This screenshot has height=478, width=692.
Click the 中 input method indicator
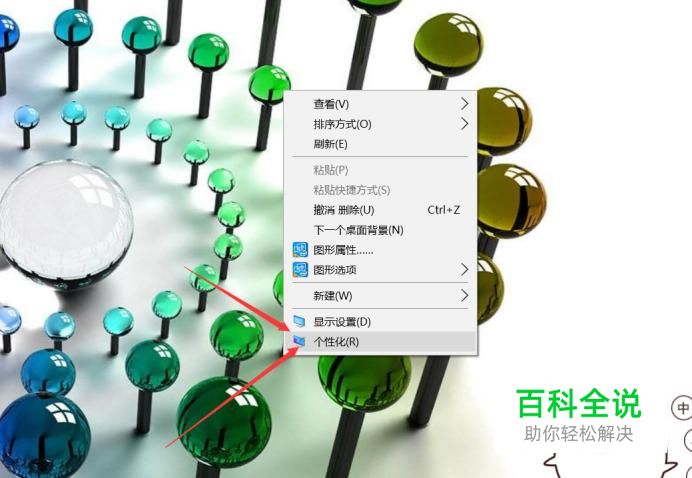pyautogui.click(x=682, y=408)
